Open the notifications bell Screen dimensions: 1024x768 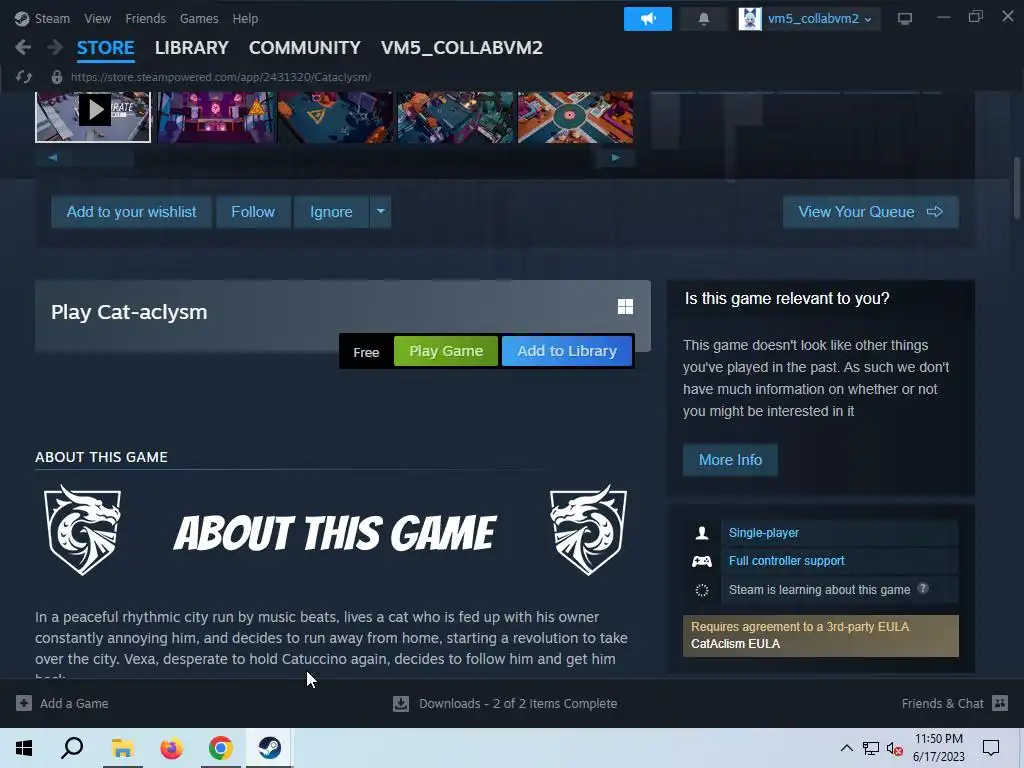click(703, 18)
